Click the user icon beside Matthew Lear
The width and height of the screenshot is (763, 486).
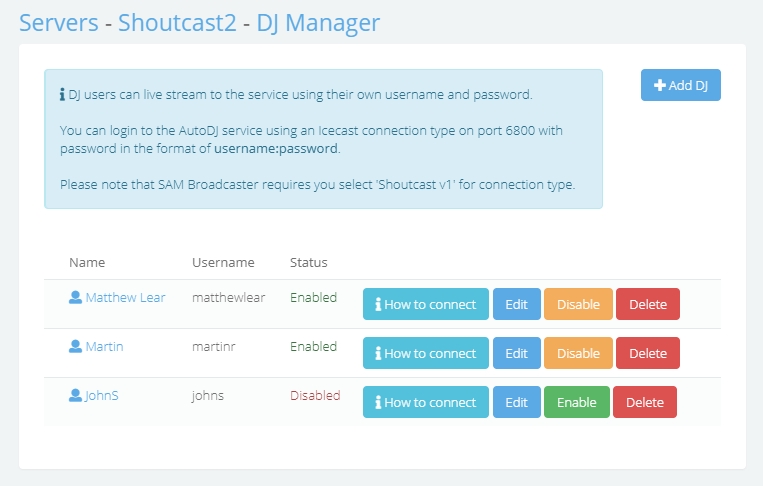[x=75, y=297]
